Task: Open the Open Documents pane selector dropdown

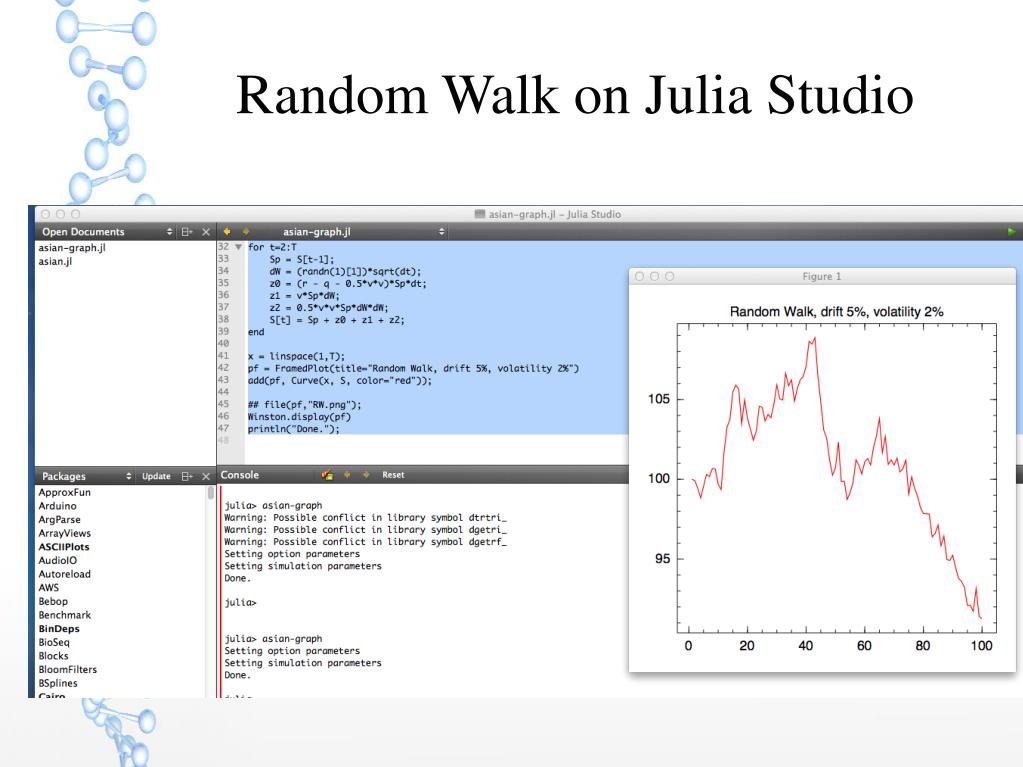Action: tap(170, 232)
